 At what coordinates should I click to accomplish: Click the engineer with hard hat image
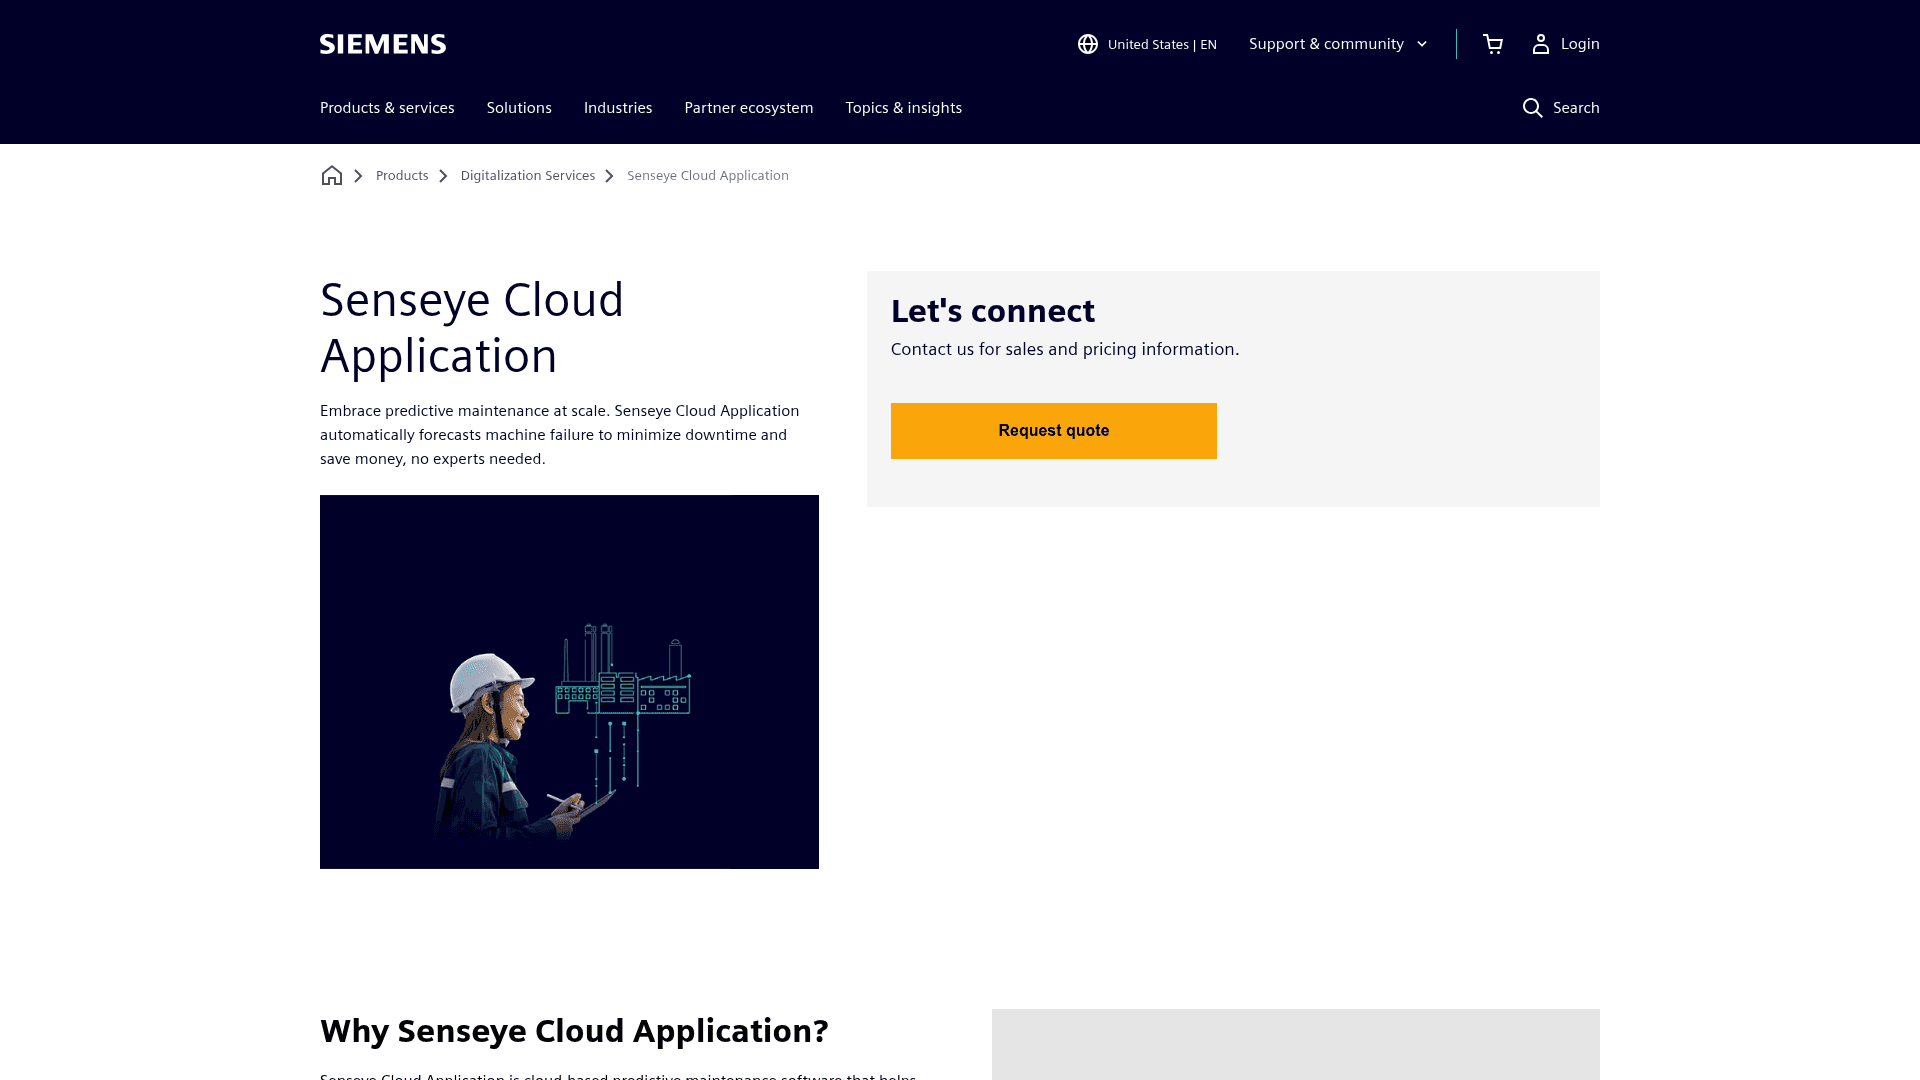pyautogui.click(x=569, y=682)
